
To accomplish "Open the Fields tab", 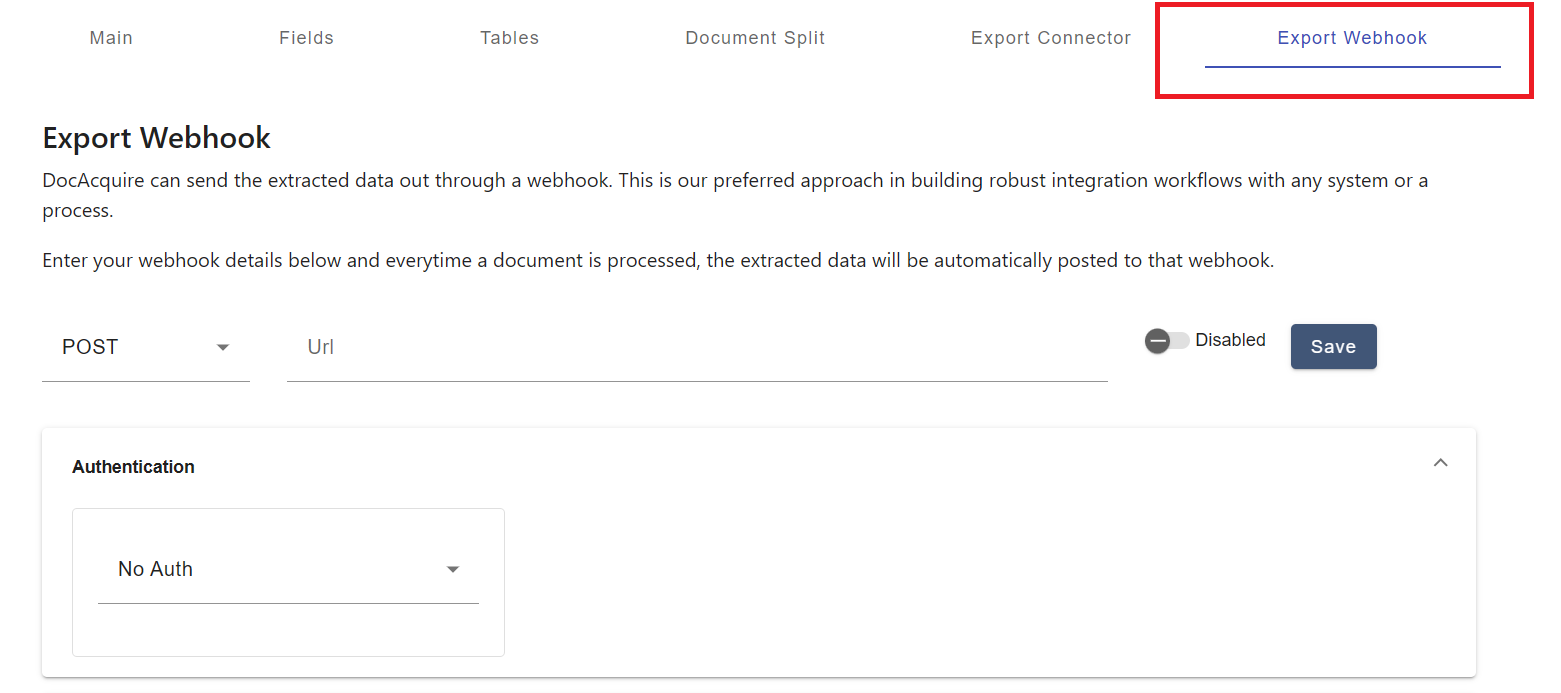I will (306, 37).
